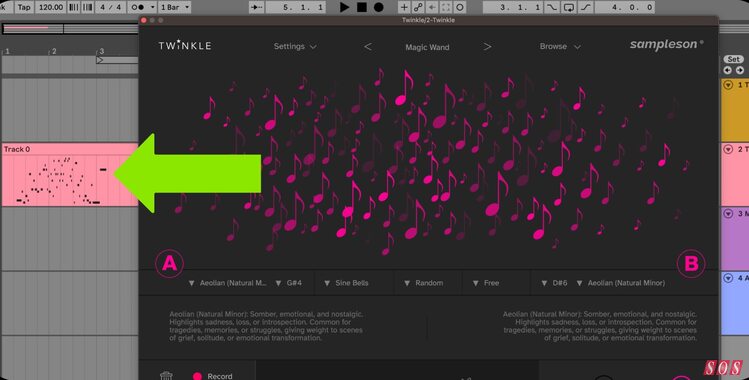
Task: Arm Ableton's arrangement Record button
Action: (x=379, y=7)
